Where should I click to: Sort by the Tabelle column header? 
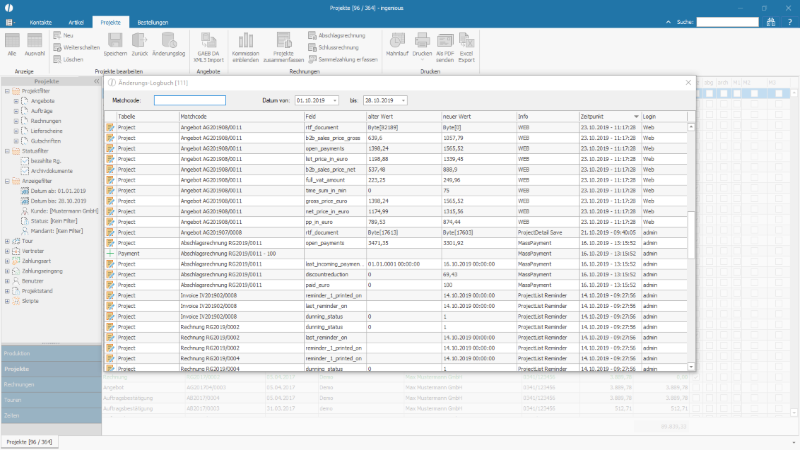(x=147, y=116)
